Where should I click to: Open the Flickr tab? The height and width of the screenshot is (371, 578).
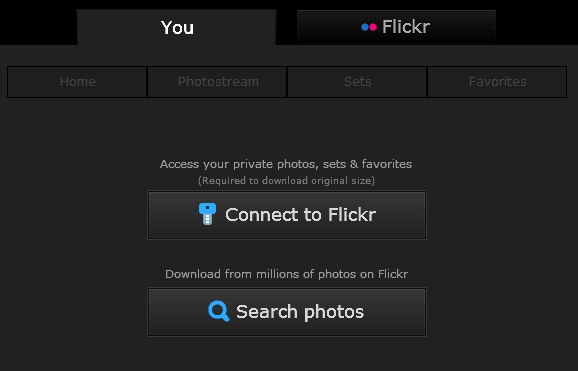tap(396, 27)
